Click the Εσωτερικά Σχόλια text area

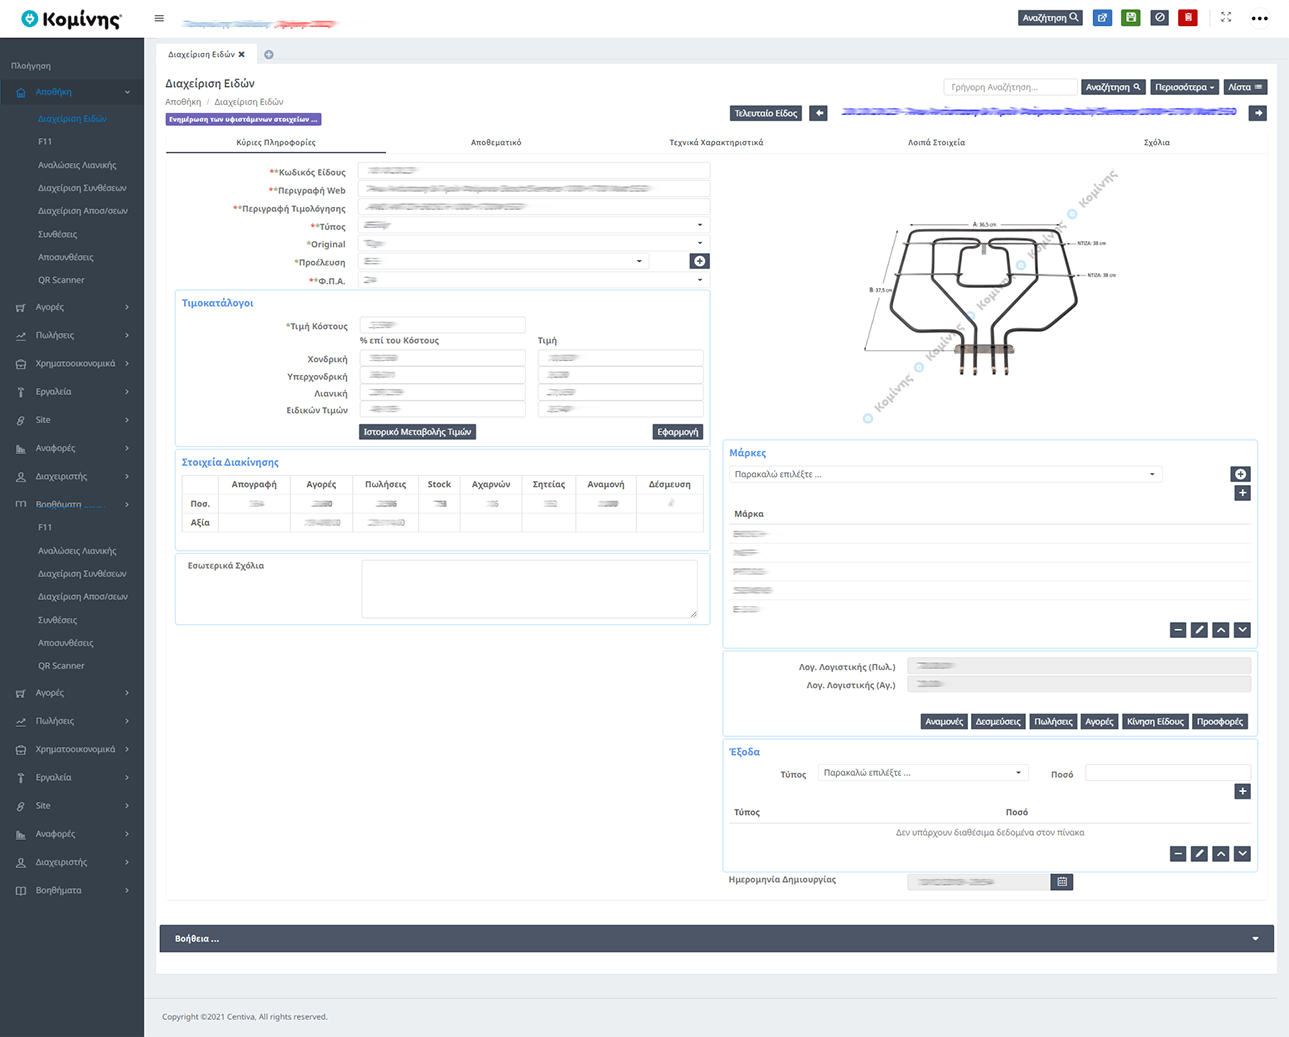529,589
